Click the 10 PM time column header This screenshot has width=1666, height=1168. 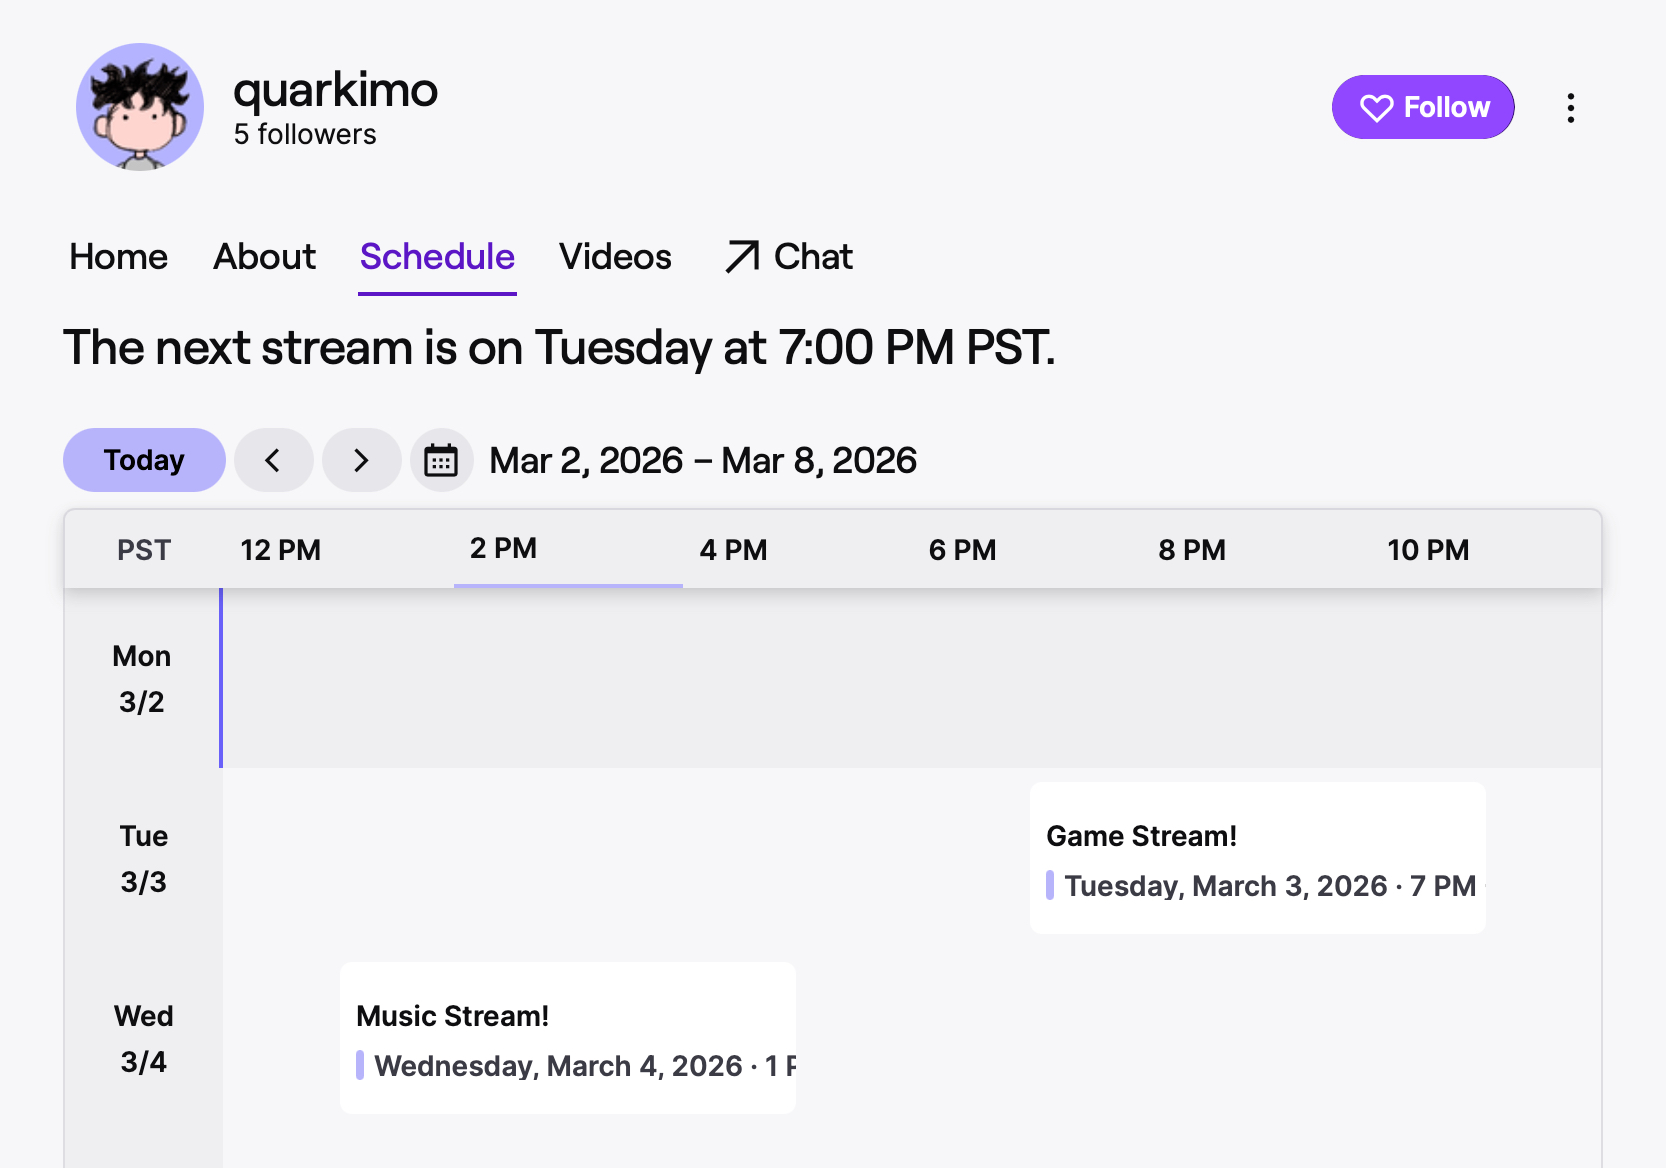pos(1427,550)
